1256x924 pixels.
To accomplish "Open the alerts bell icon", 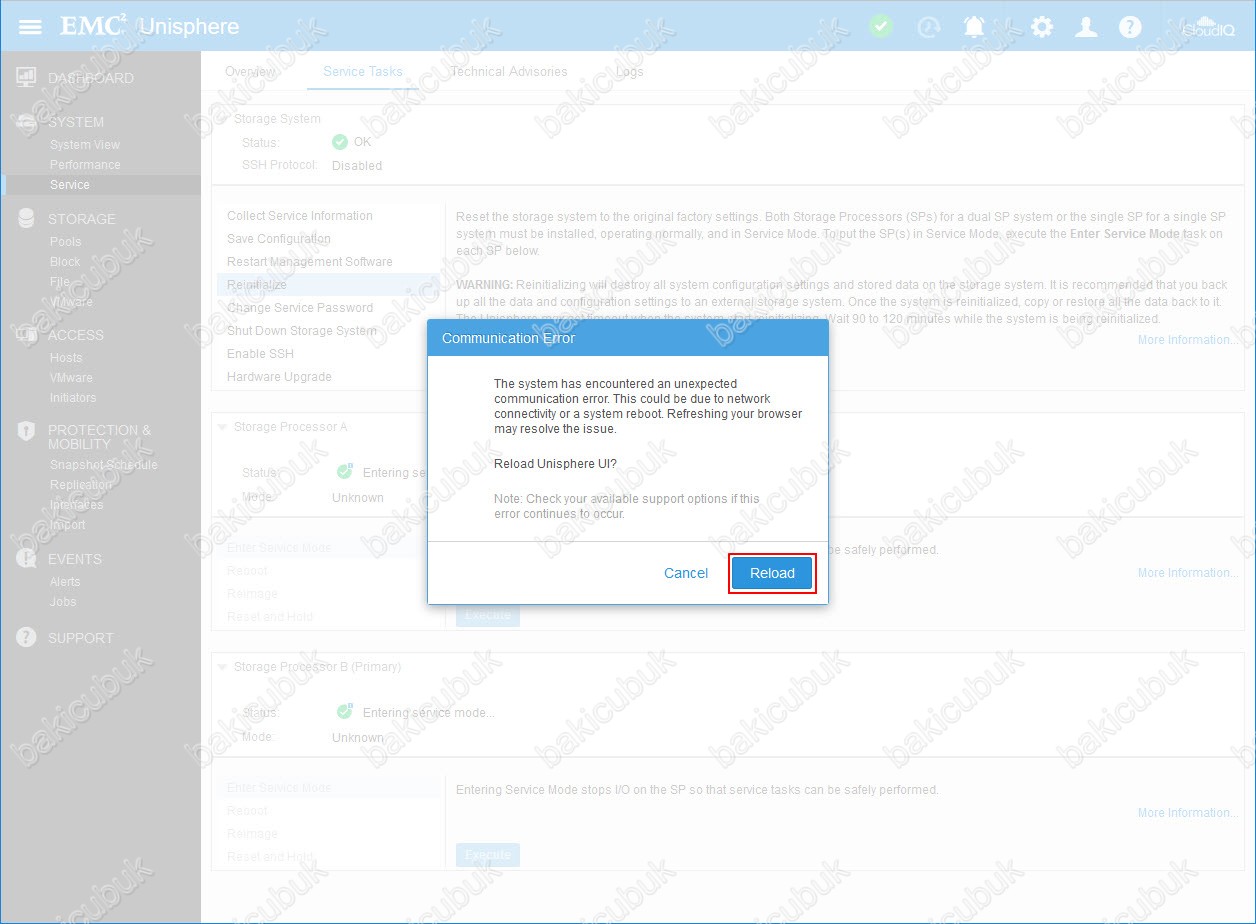I will click(x=974, y=27).
